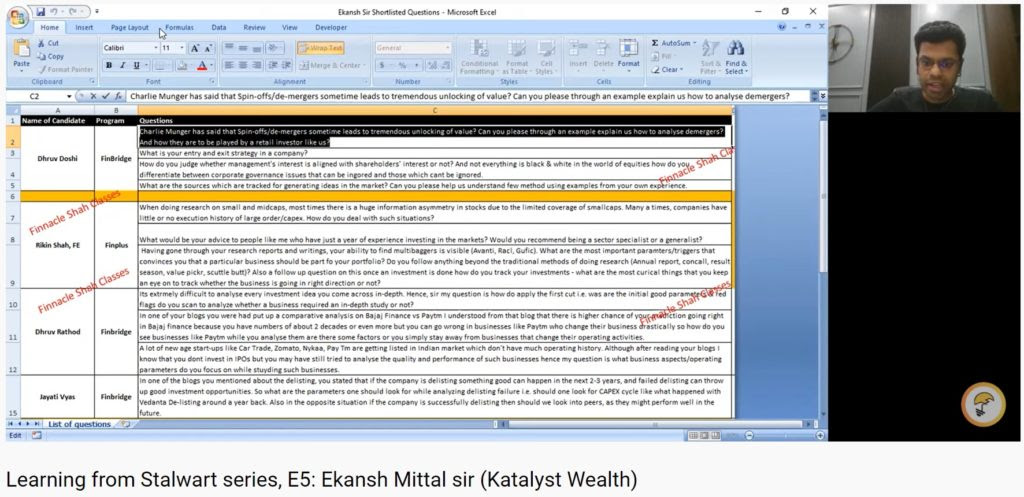This screenshot has width=1024, height=497.
Task: Click the Accounting dollar format icon
Action: click(x=382, y=65)
